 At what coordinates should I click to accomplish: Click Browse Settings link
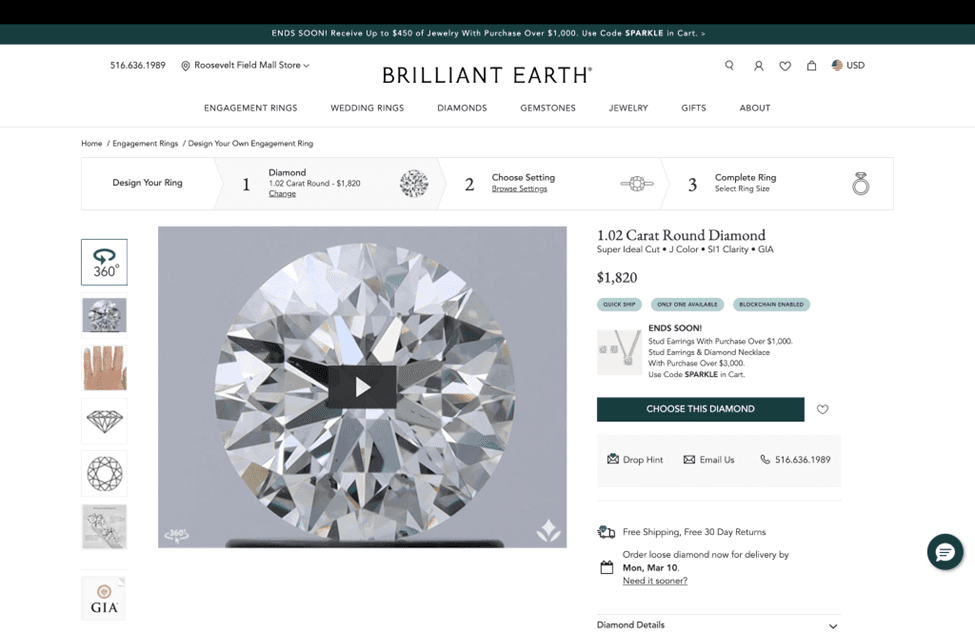[519, 189]
